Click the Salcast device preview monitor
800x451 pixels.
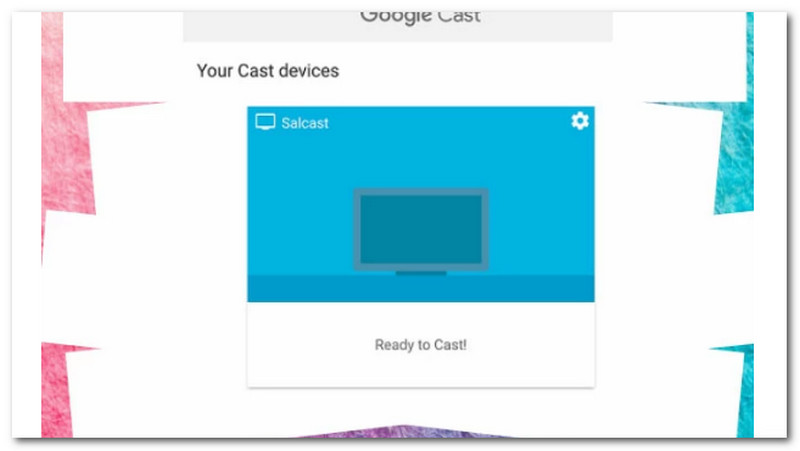click(421, 231)
